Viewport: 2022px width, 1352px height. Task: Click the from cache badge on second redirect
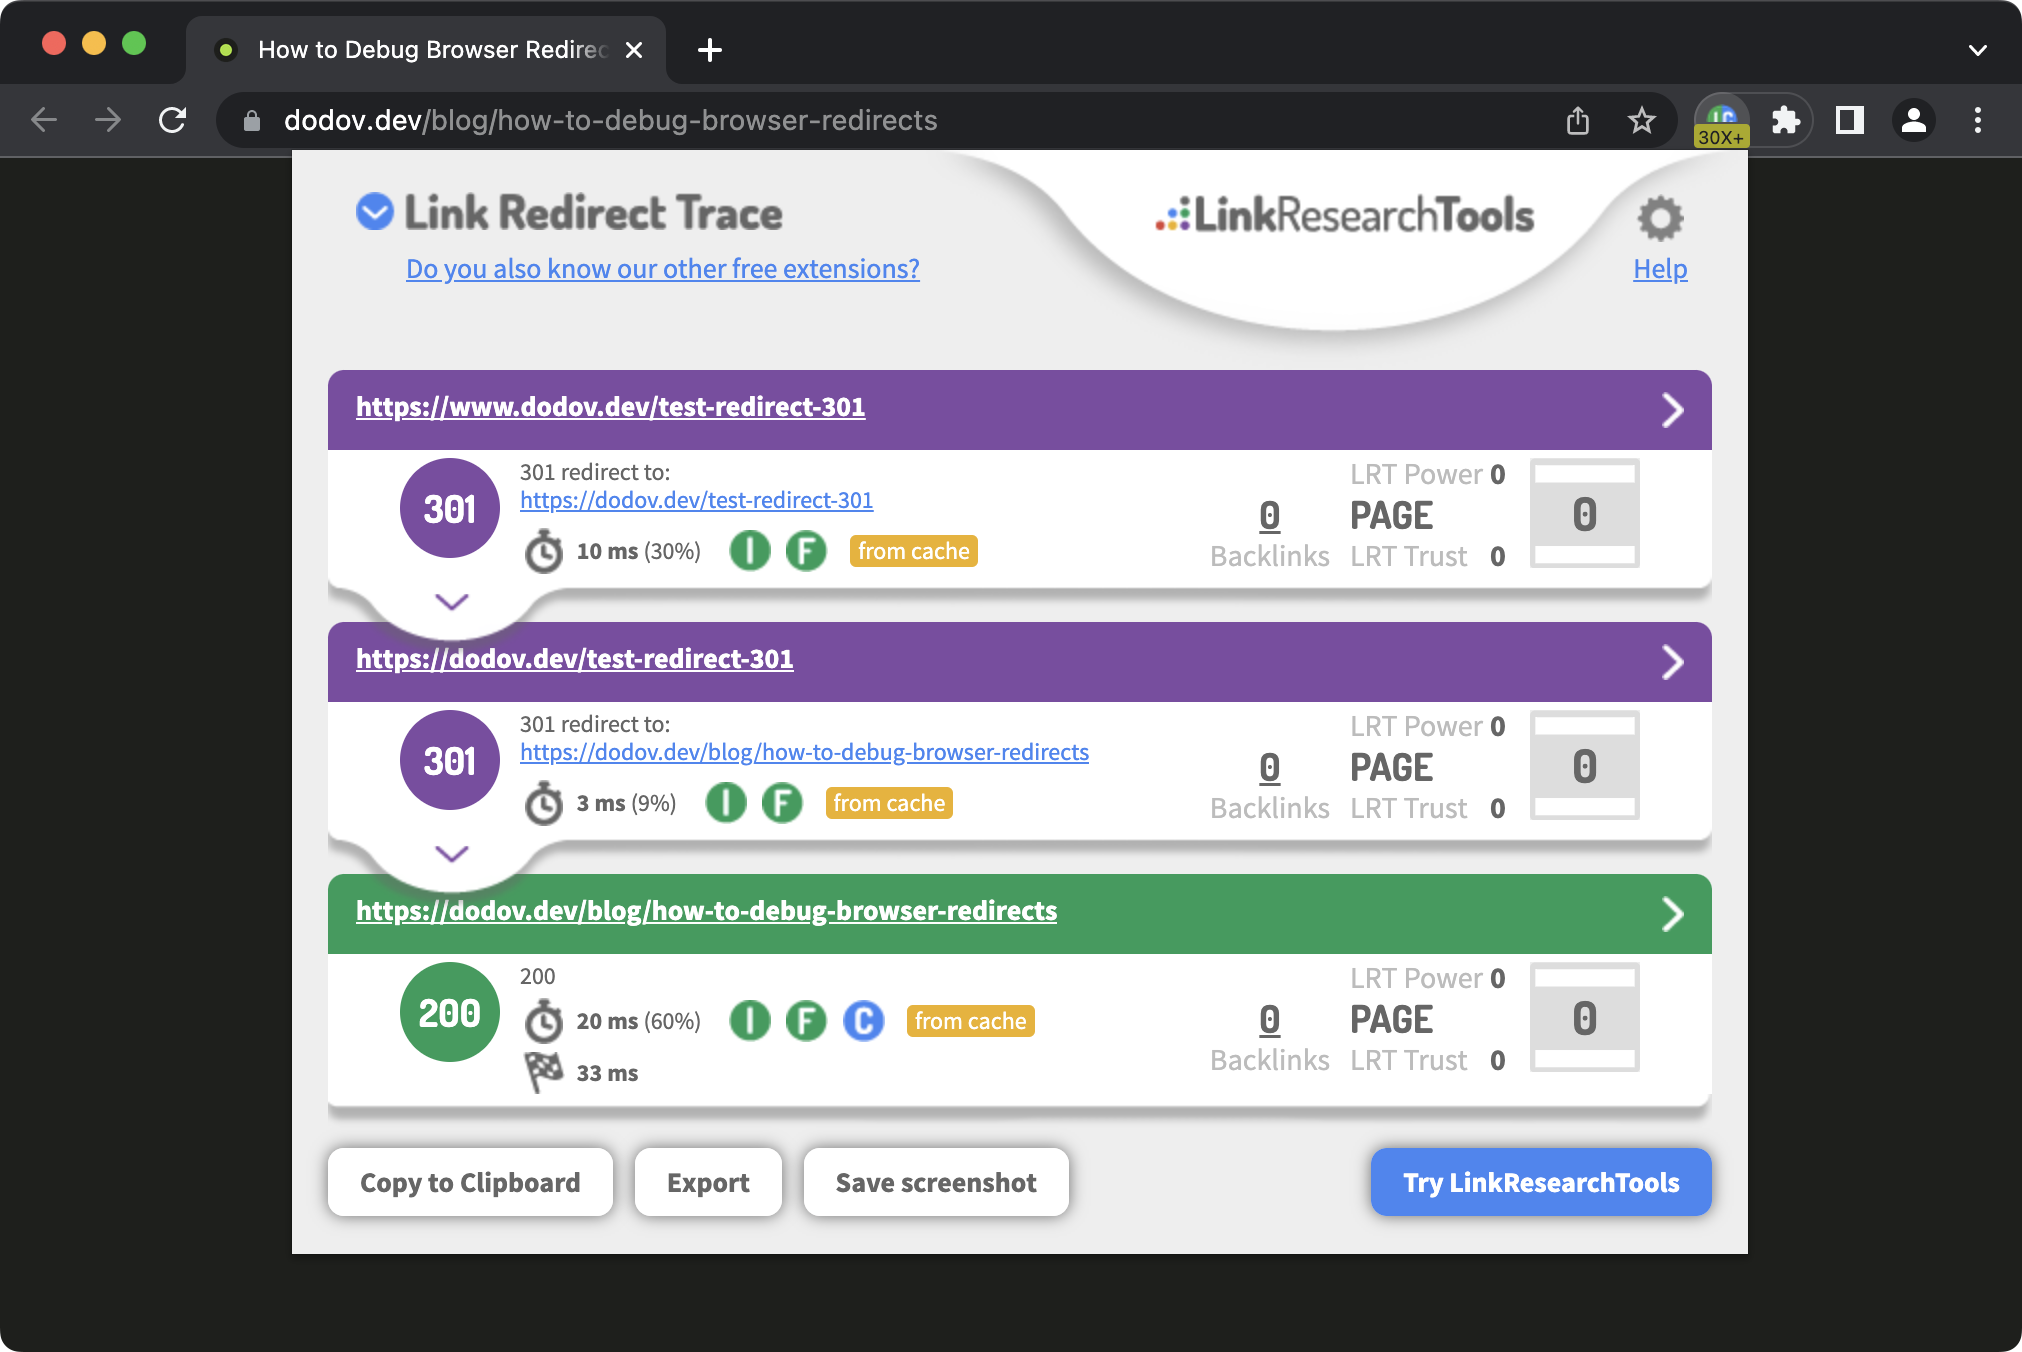click(x=889, y=803)
